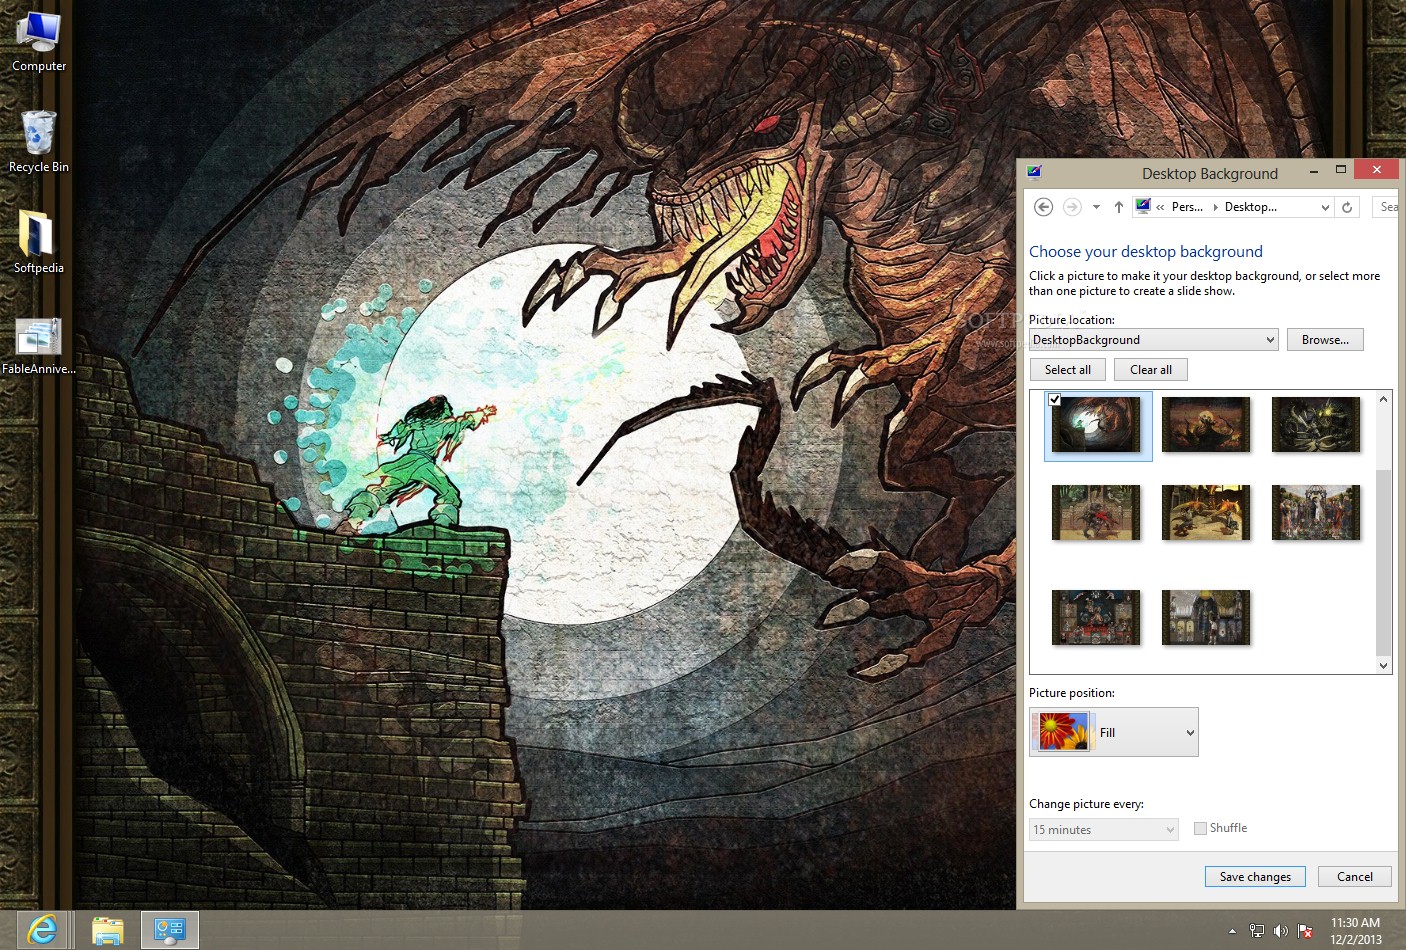1406x950 pixels.
Task: Click the Back arrow in Desktop Background
Action: pos(1043,207)
